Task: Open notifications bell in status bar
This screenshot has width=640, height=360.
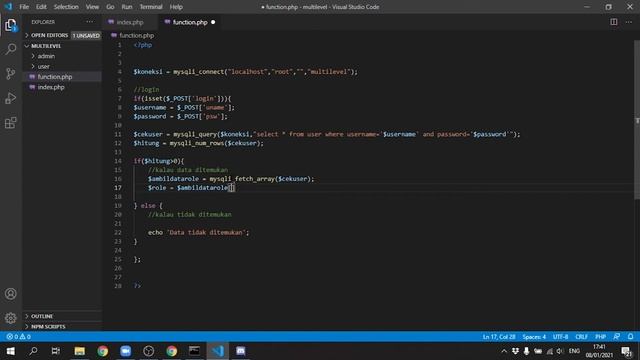Action: [630, 337]
